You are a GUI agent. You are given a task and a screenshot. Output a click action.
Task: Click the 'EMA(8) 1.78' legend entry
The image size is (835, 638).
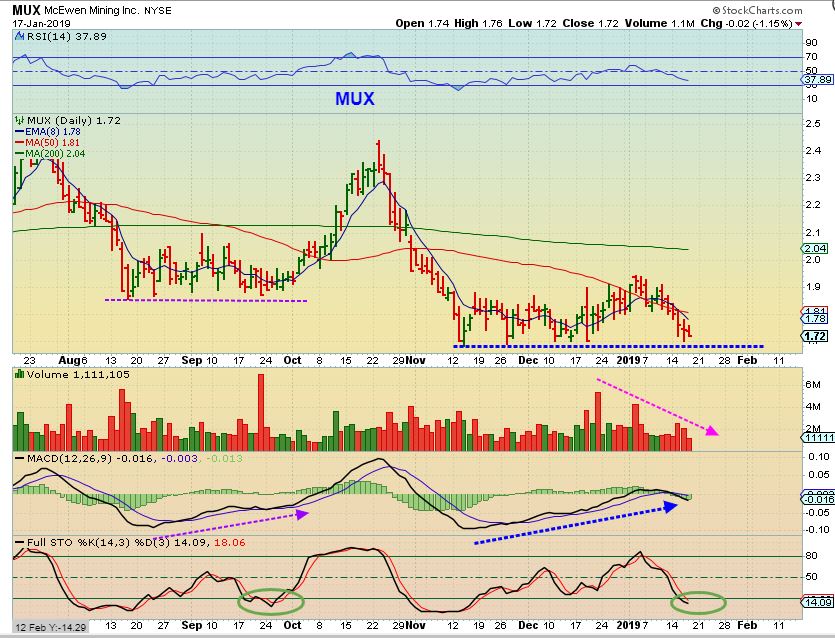pyautogui.click(x=53, y=132)
